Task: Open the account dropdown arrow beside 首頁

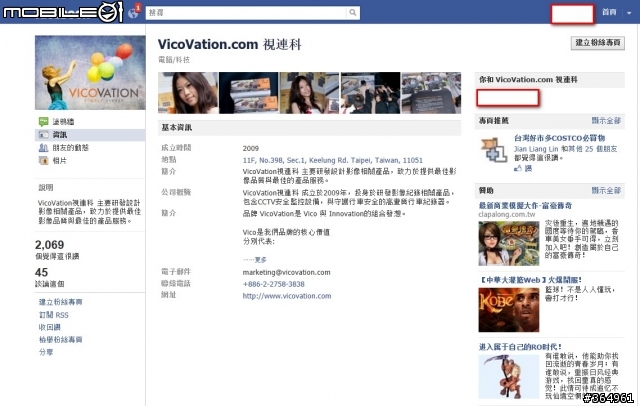Action: (629, 13)
